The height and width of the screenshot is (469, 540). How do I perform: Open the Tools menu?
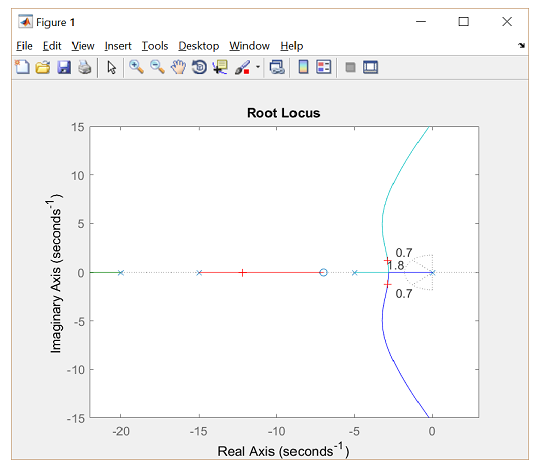[155, 46]
